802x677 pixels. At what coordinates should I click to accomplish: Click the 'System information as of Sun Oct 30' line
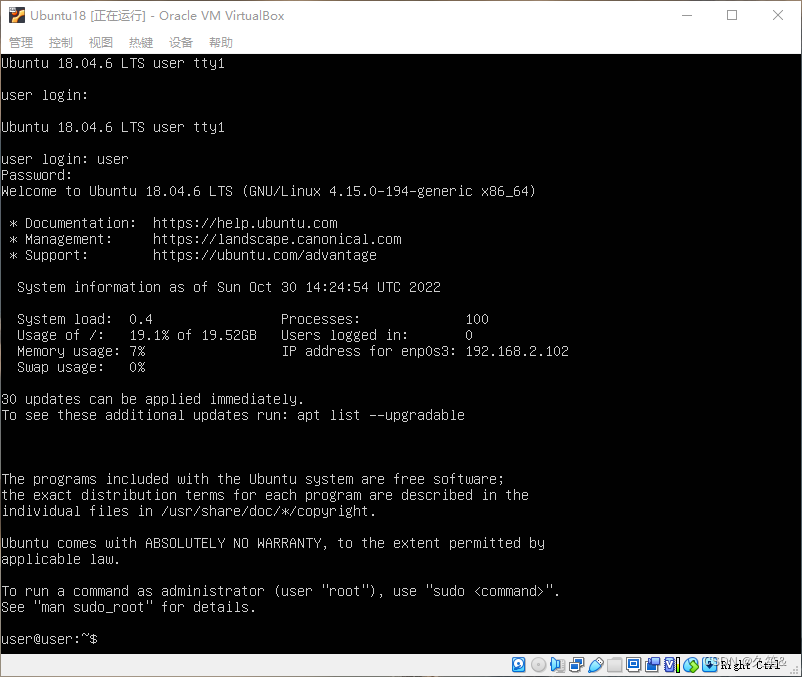pyautogui.click(x=229, y=287)
